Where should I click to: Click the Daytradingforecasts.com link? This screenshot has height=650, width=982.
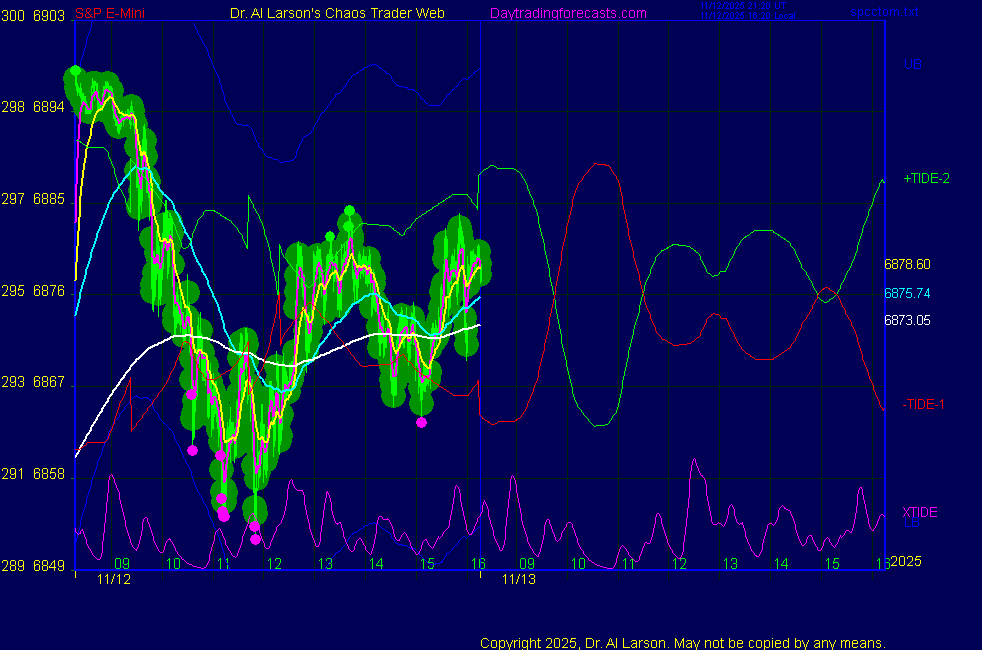pyautogui.click(x=567, y=13)
